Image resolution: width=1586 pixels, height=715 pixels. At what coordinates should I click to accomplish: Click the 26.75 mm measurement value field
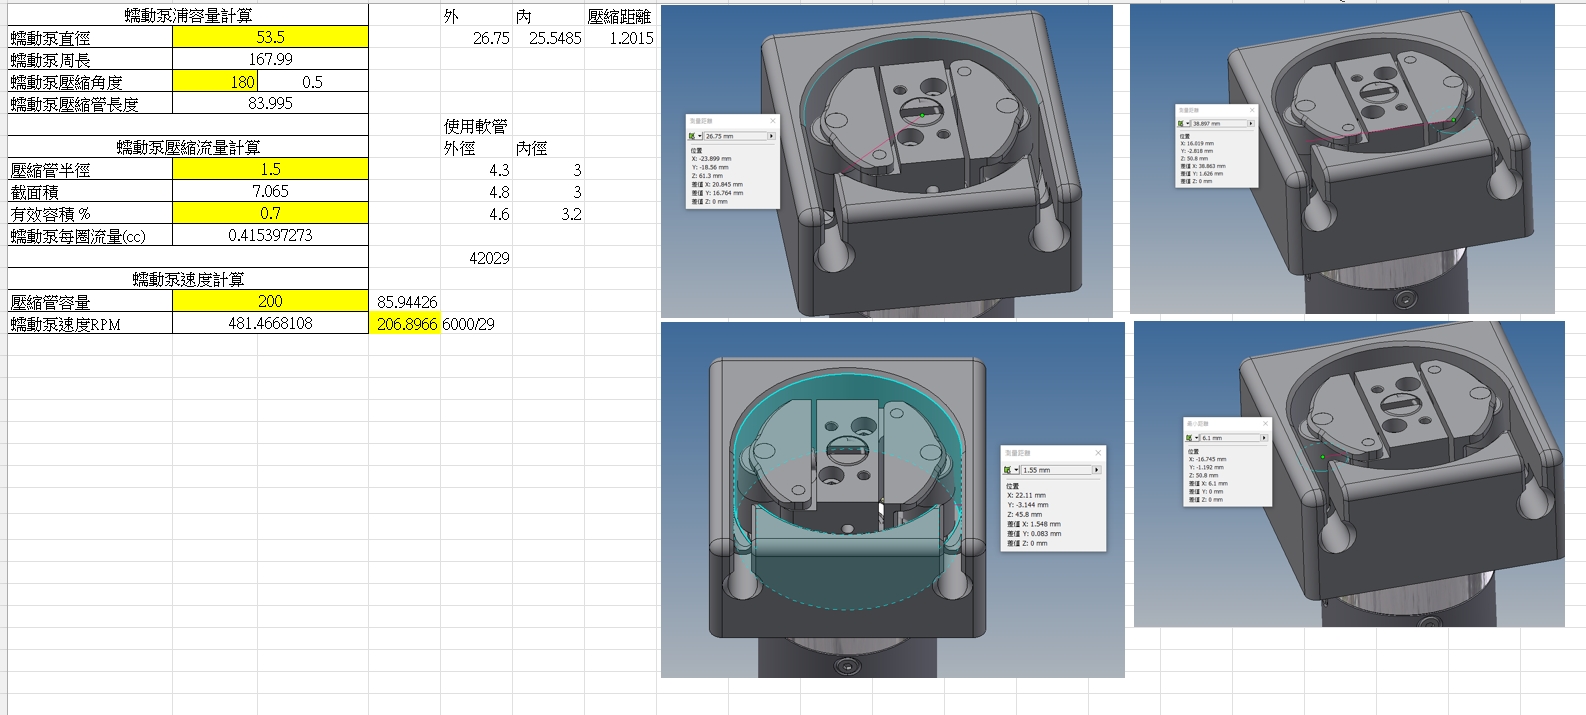point(735,136)
